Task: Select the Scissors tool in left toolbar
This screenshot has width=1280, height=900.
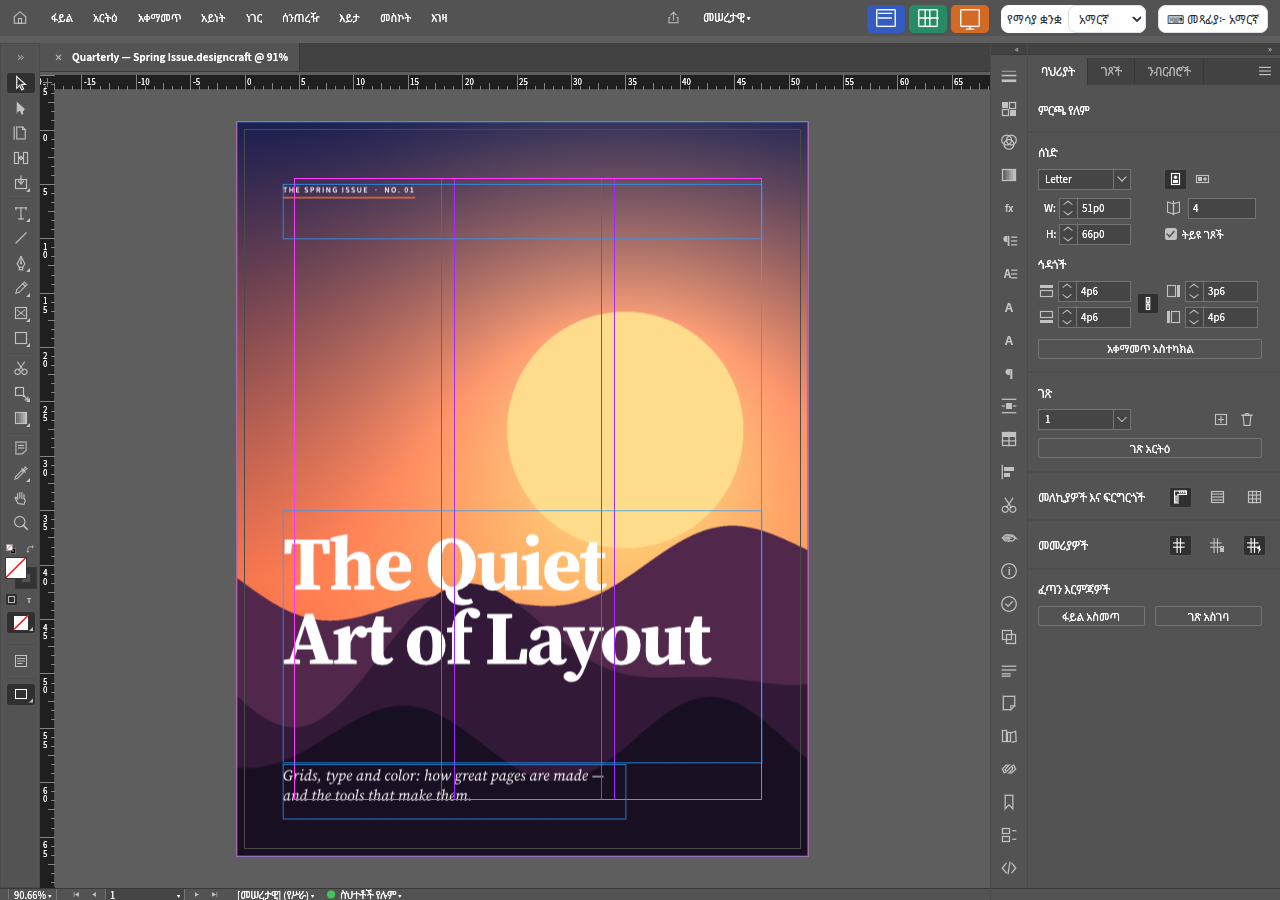Action: (20, 368)
